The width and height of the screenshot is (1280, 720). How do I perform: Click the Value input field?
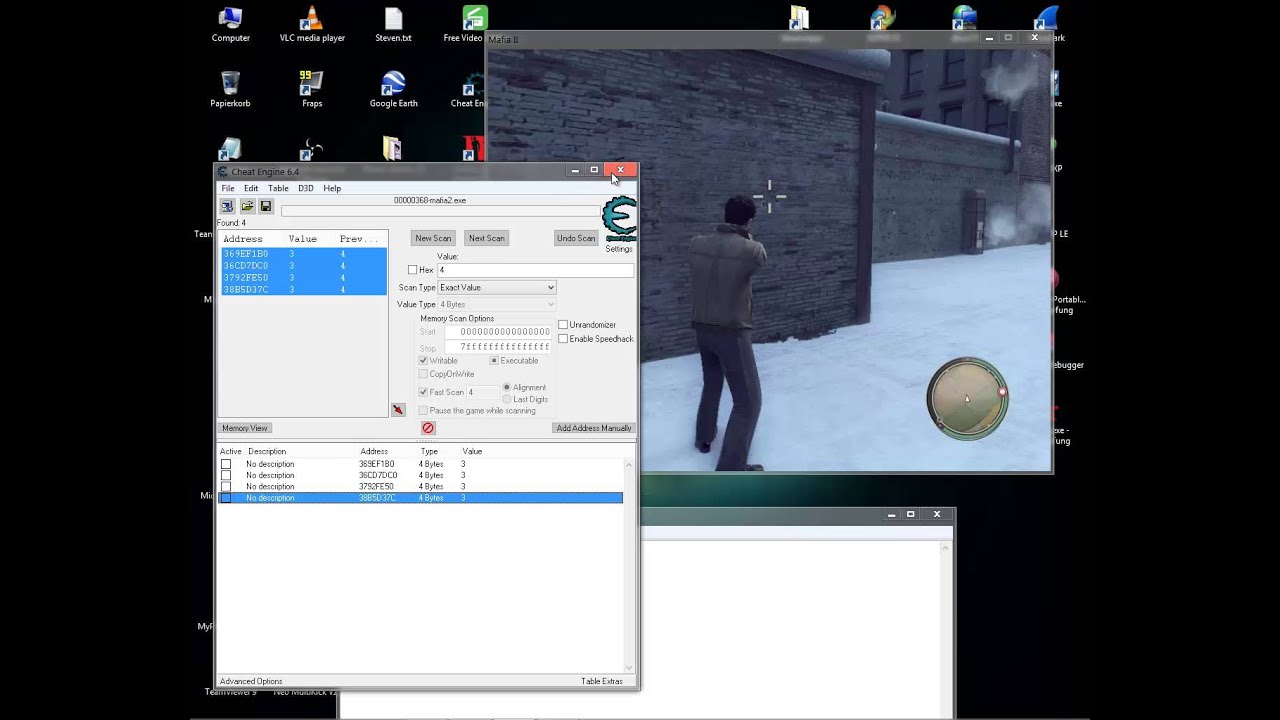click(x=535, y=270)
